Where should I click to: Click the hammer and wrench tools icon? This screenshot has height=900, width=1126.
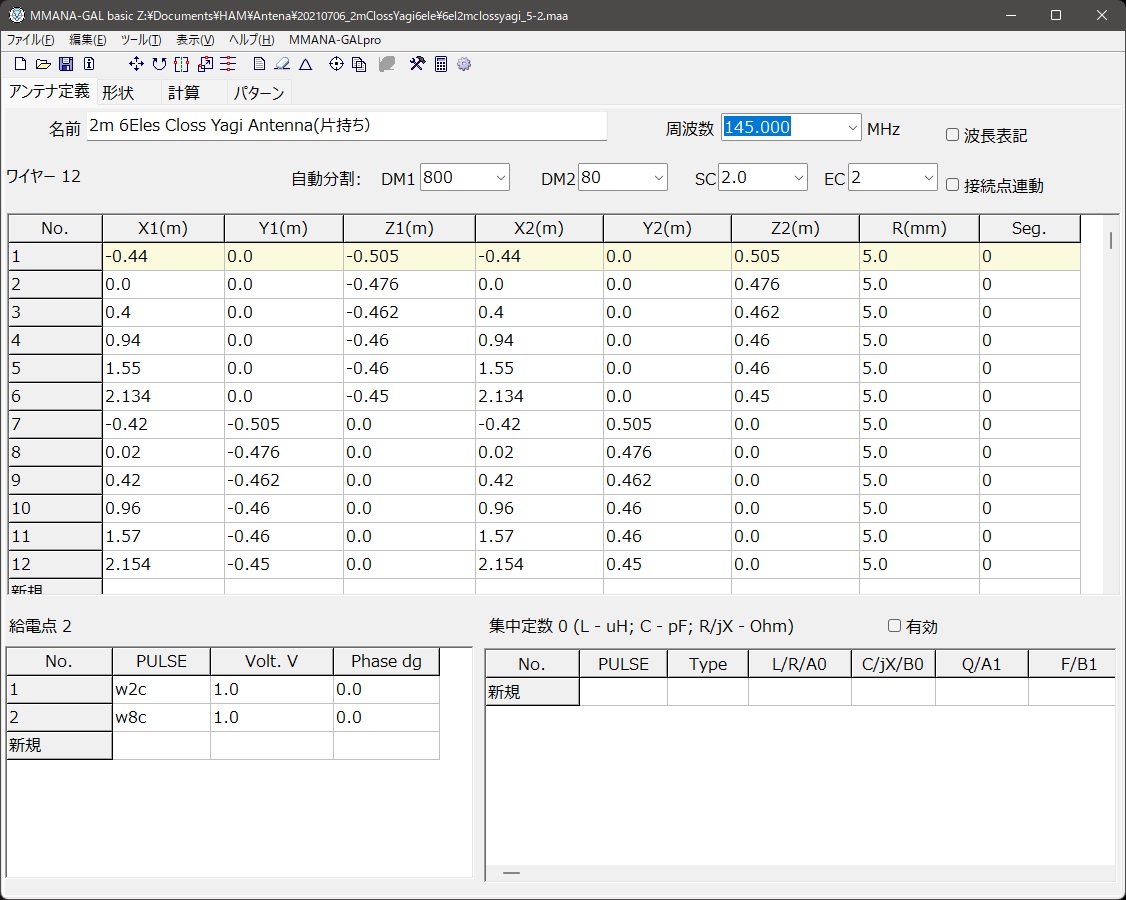tap(417, 65)
